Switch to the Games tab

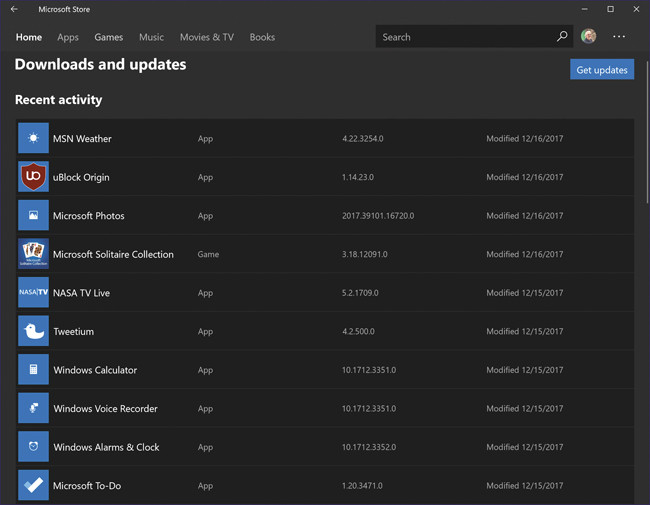click(109, 37)
